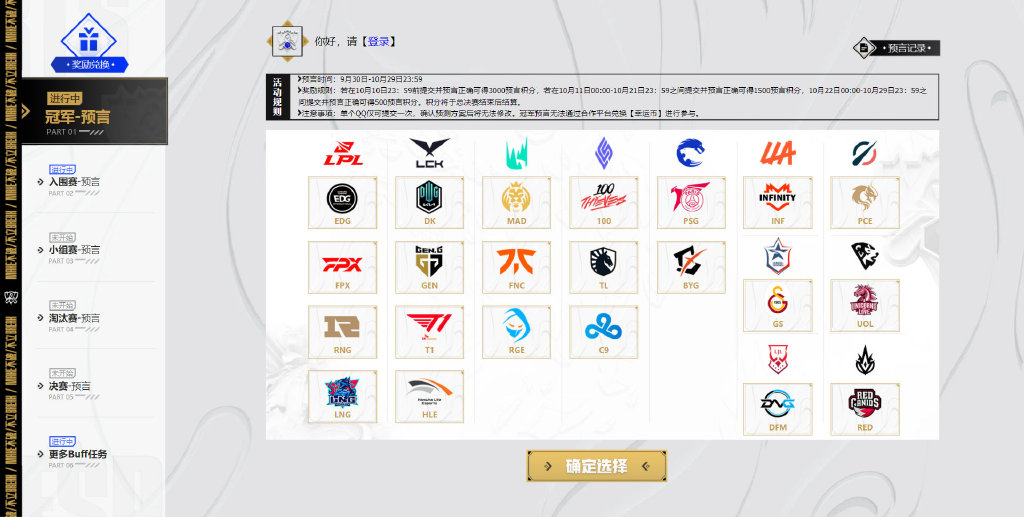
Task: Choose BYG team card
Action: pyautogui.click(x=691, y=267)
